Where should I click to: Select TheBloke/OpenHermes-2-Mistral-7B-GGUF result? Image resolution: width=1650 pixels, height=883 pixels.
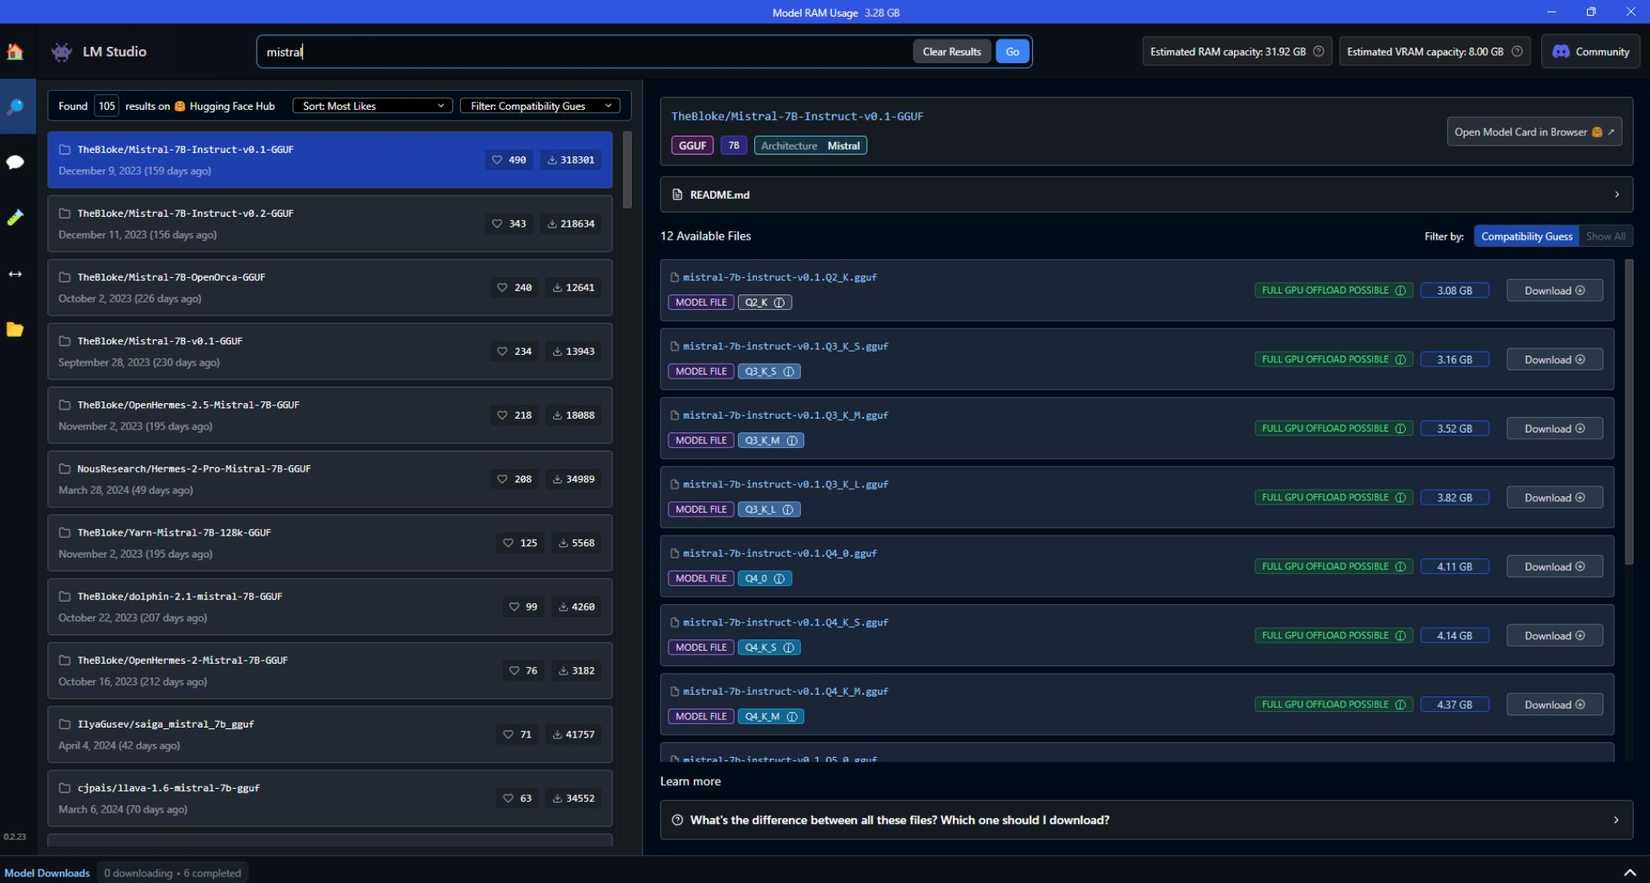(330, 671)
